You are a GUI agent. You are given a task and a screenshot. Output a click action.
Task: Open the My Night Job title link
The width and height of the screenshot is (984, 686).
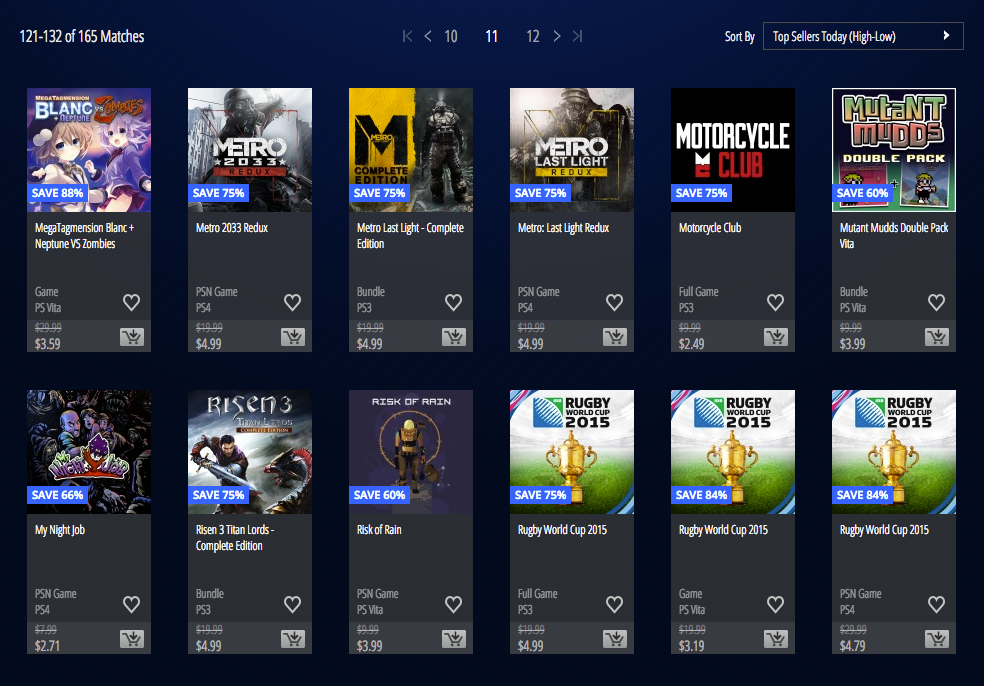point(60,530)
